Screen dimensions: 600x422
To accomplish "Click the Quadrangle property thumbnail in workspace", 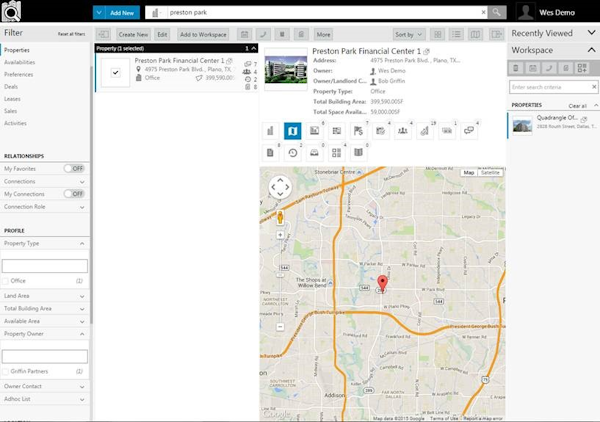I will point(521,124).
